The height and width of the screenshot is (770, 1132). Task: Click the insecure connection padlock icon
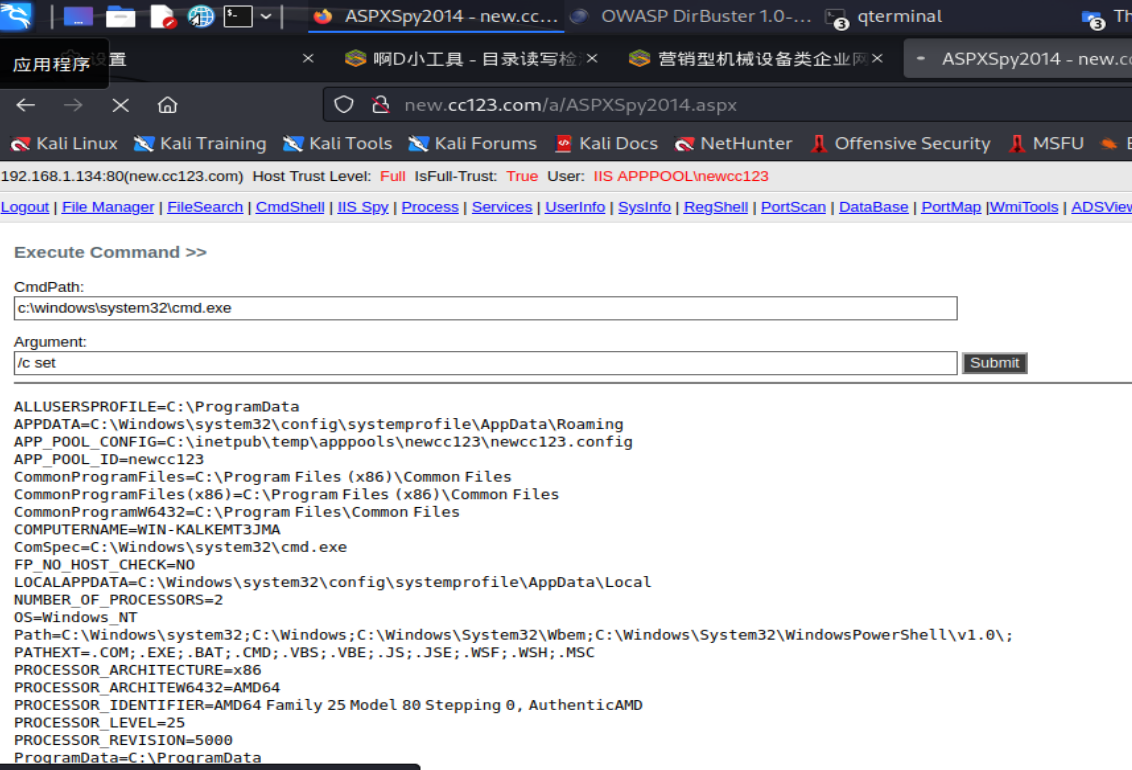point(379,105)
